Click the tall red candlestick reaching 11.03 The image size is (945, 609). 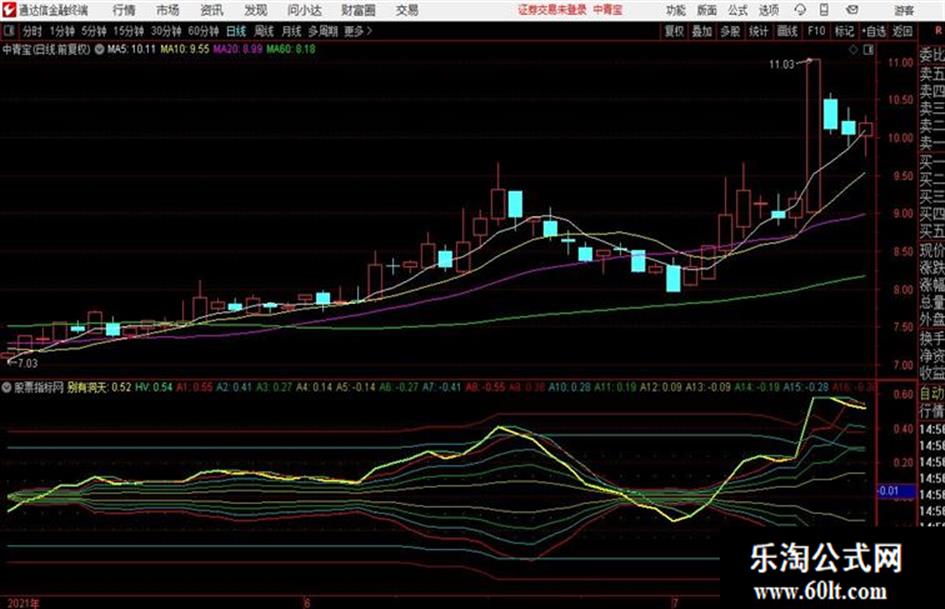point(813,136)
